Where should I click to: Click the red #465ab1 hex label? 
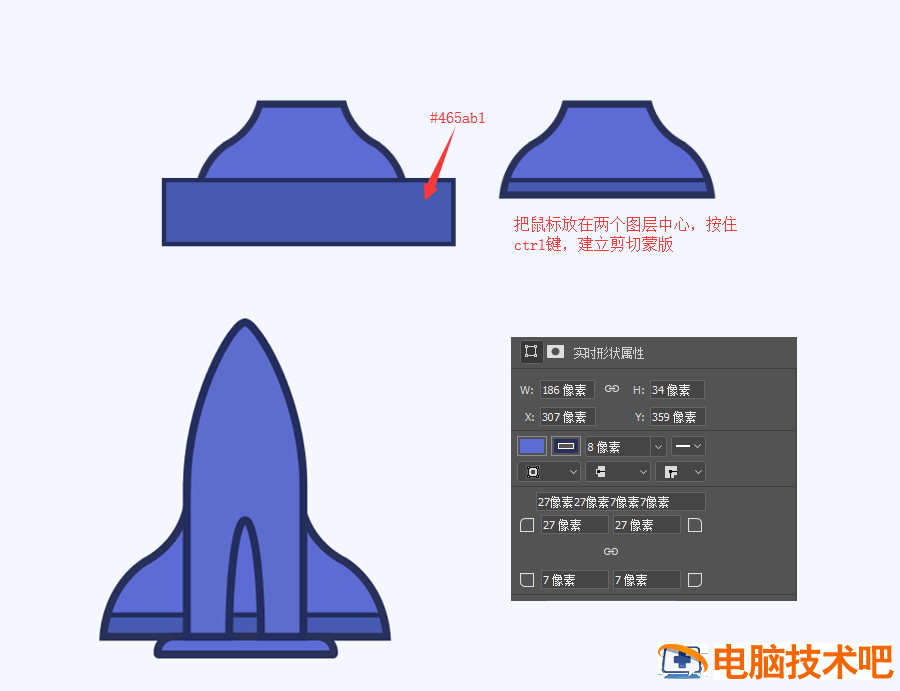click(456, 118)
